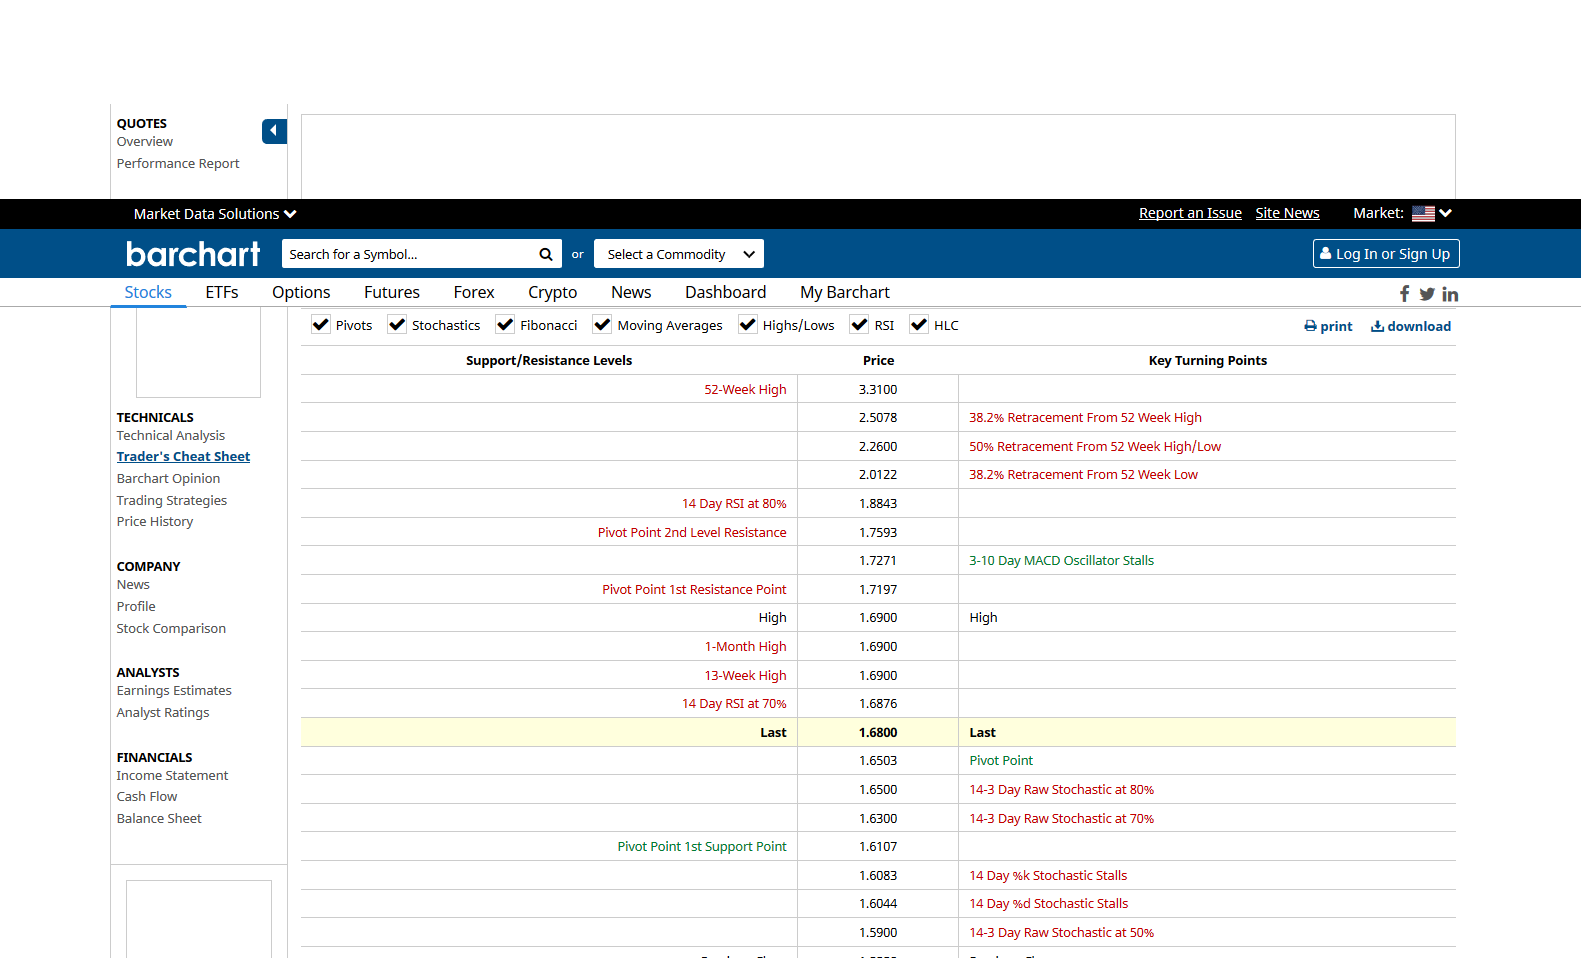The height and width of the screenshot is (958, 1581).
Task: Click 50% Retracement From 52 Week High/Low
Action: (x=1095, y=447)
